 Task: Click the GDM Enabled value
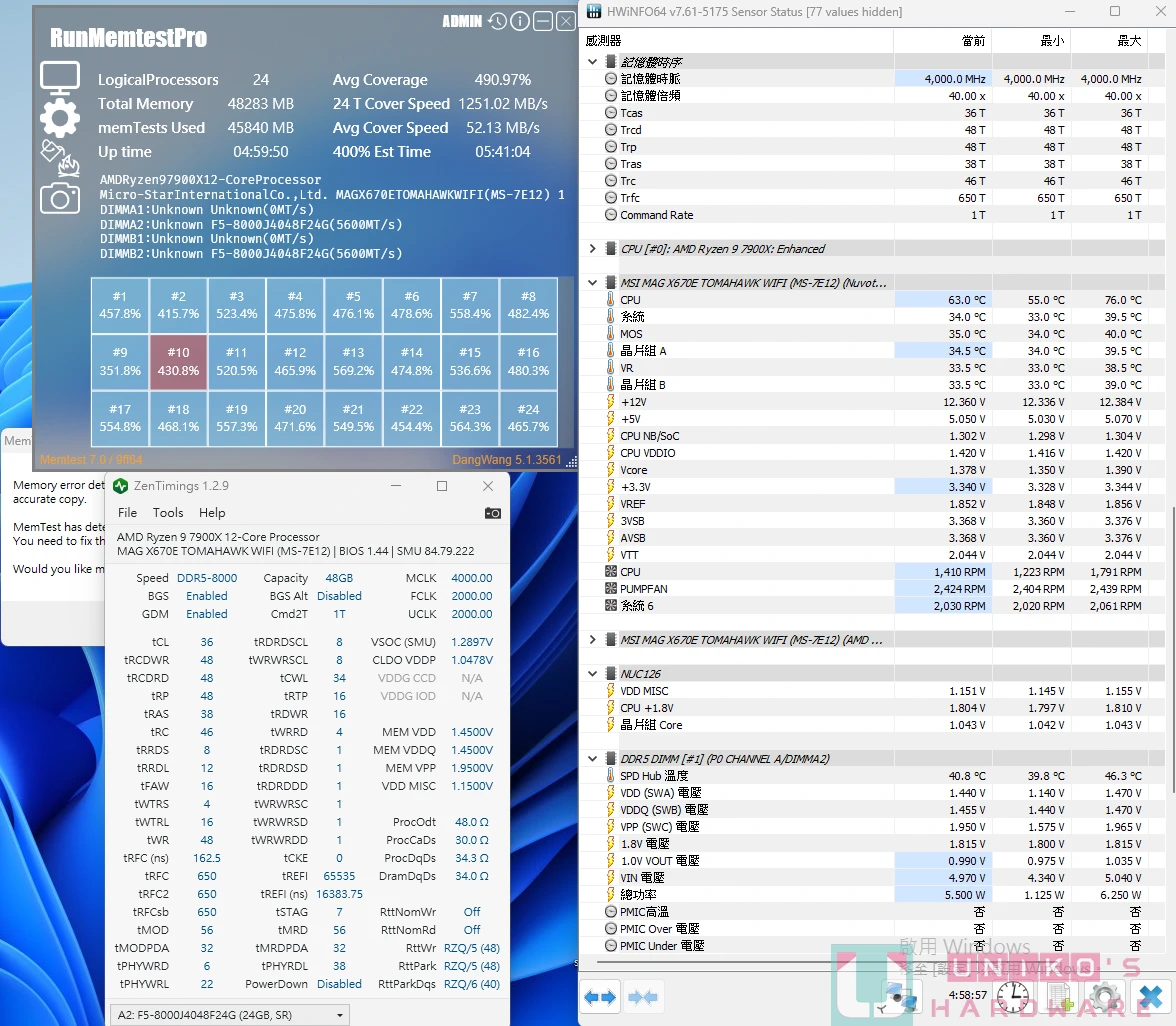click(x=207, y=614)
